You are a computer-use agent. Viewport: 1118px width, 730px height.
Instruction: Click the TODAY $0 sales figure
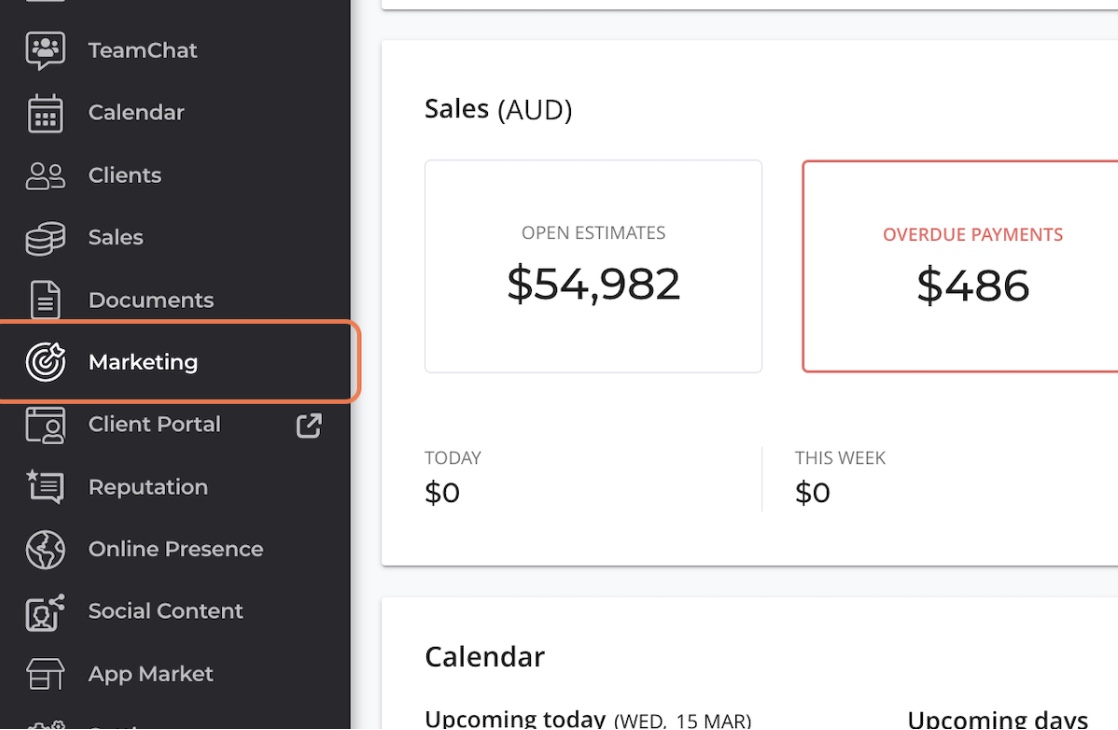(442, 493)
